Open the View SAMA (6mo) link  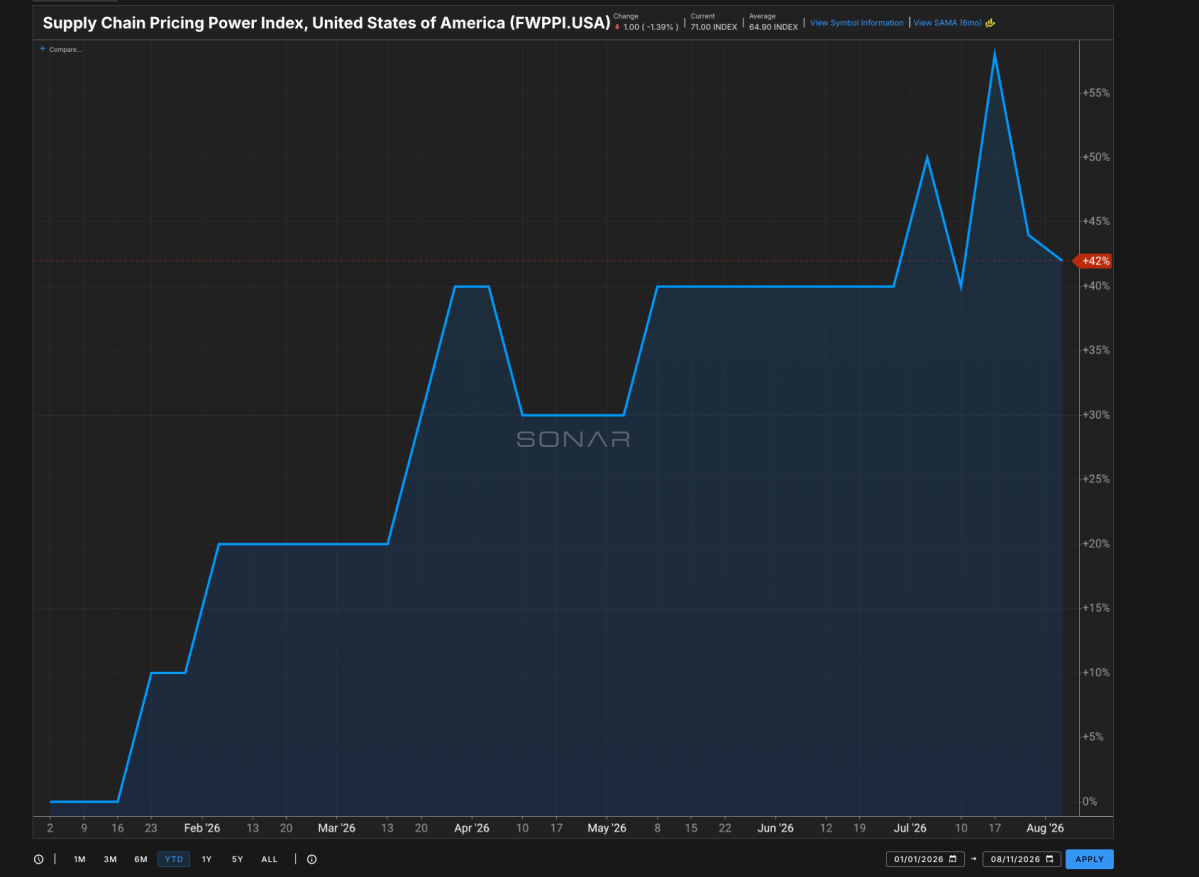947,23
